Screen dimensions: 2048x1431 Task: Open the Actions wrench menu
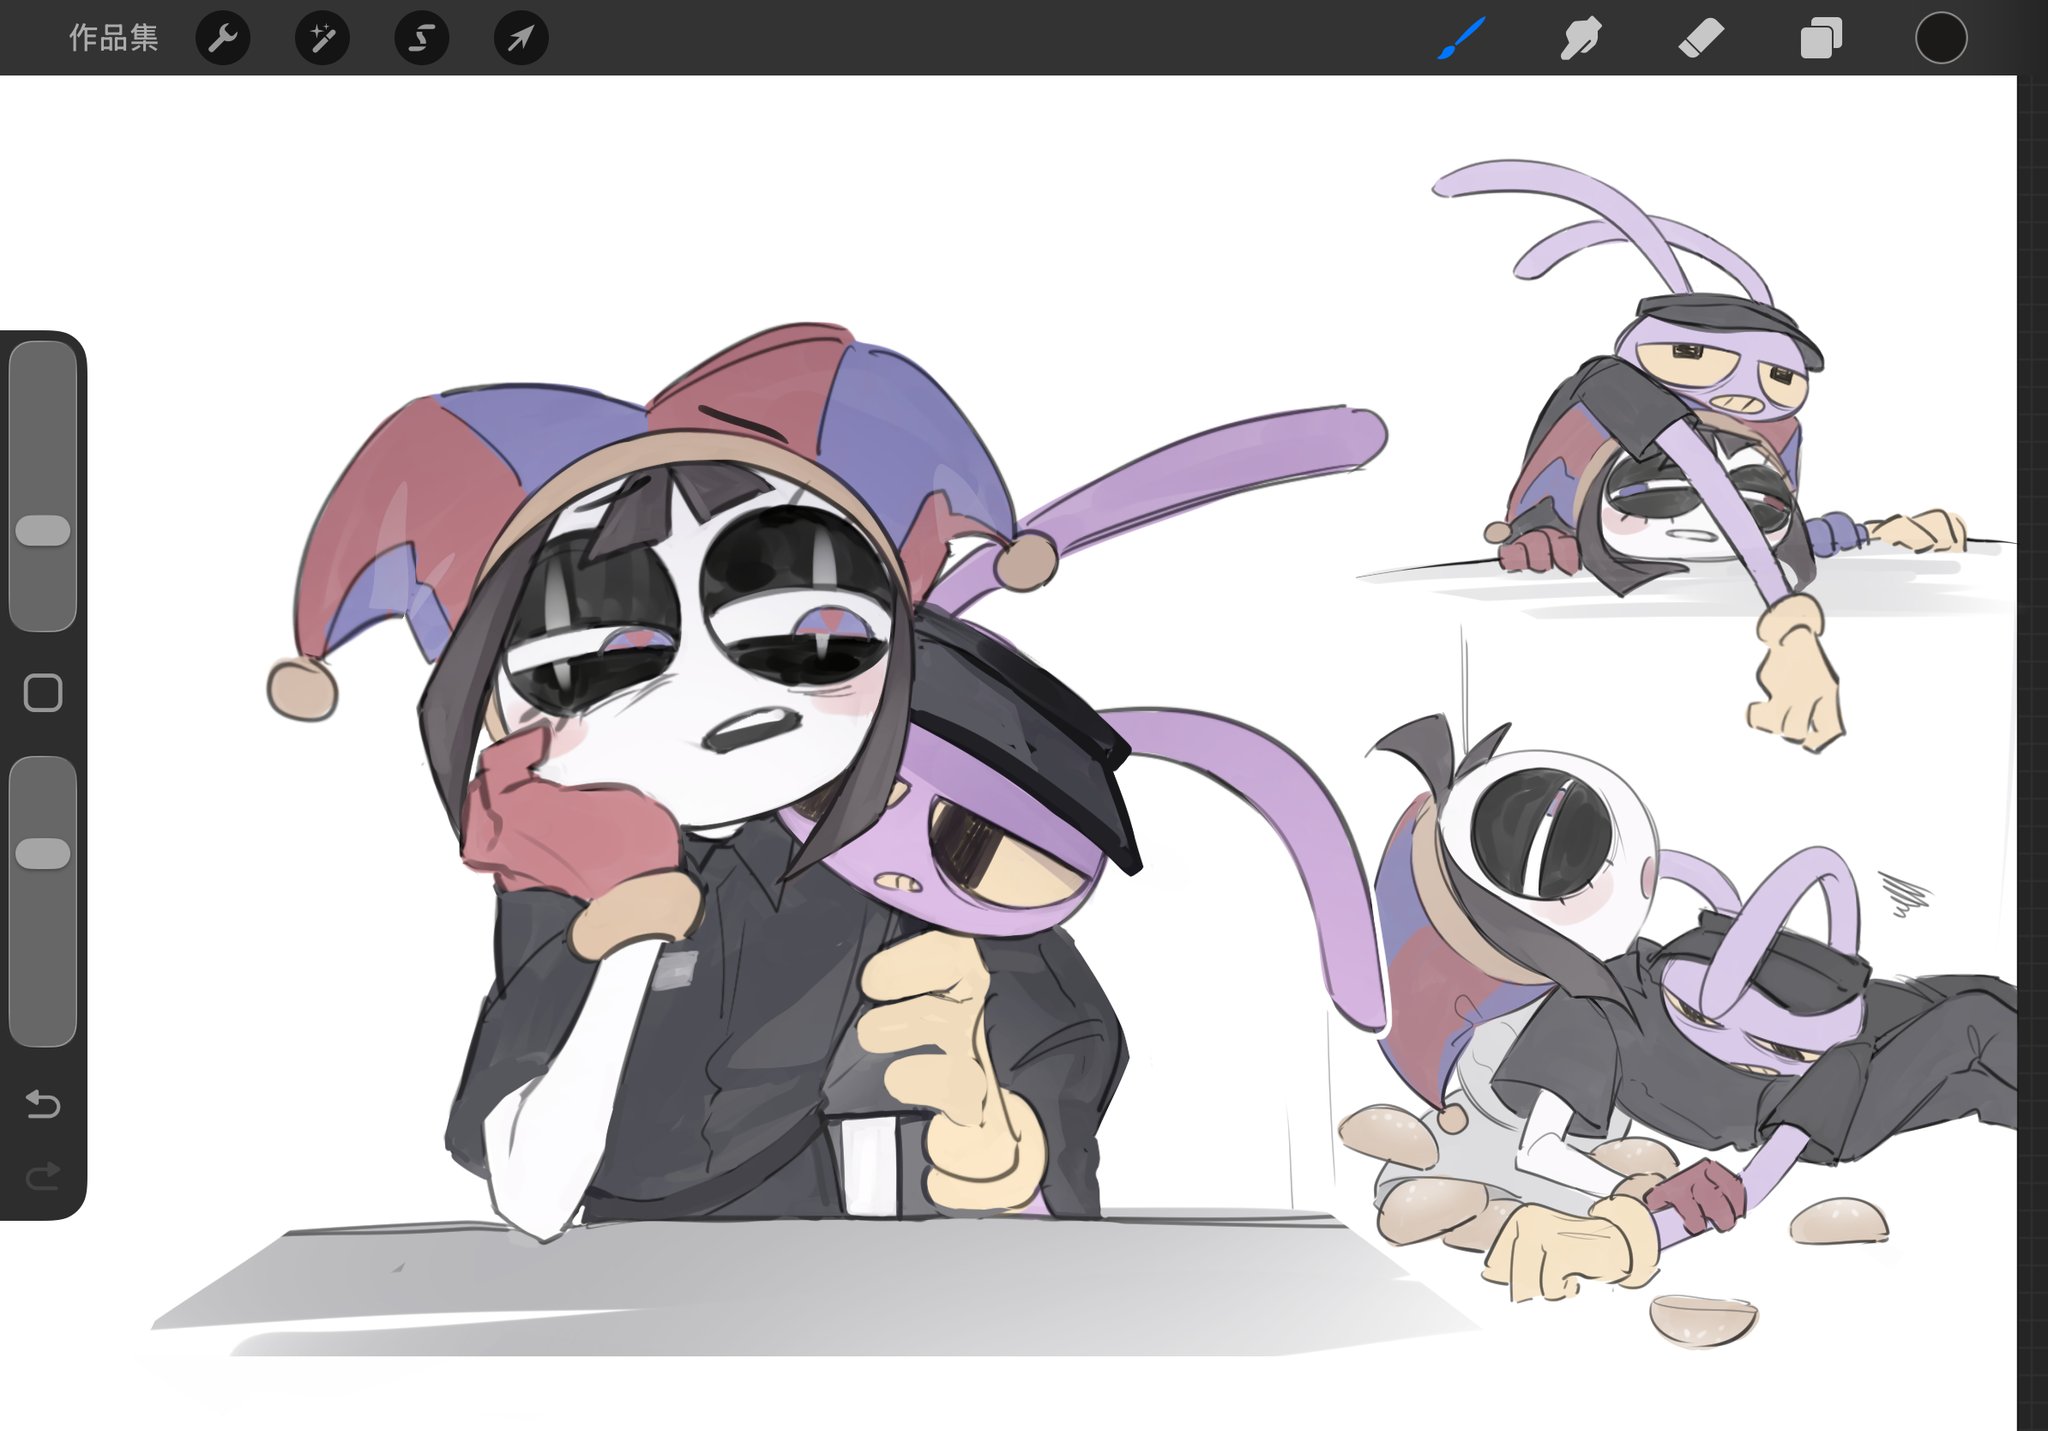(x=223, y=39)
